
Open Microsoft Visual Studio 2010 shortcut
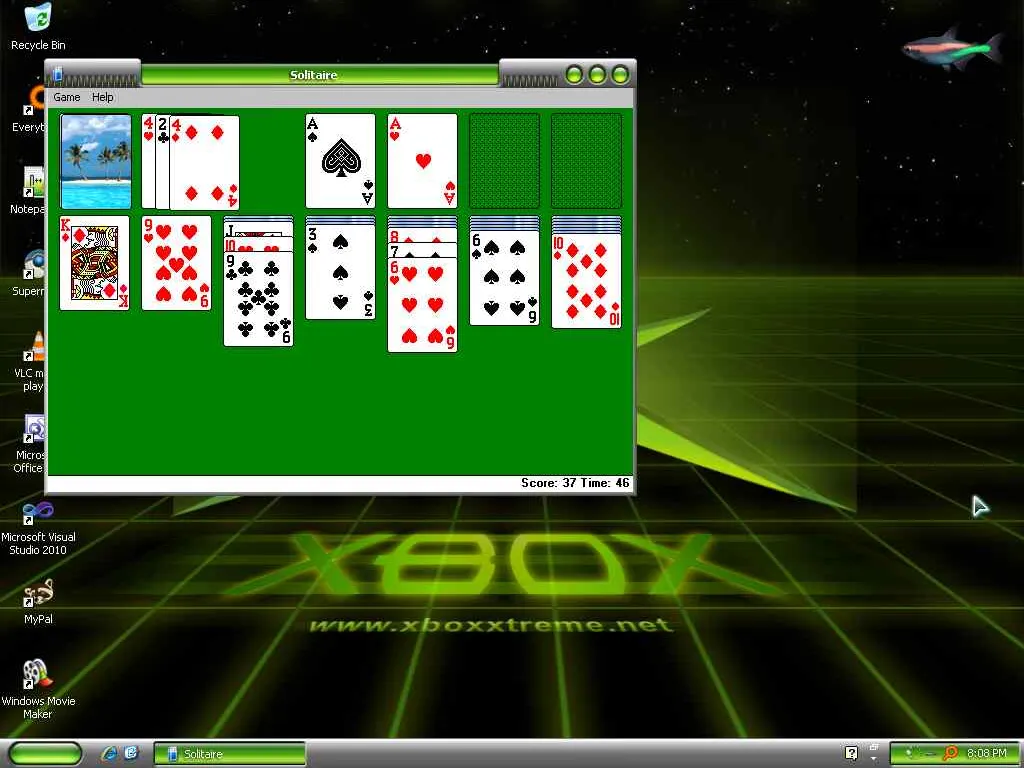38,528
